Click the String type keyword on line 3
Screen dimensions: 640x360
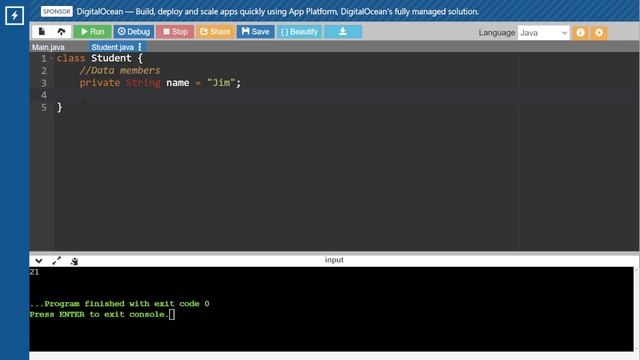143,83
